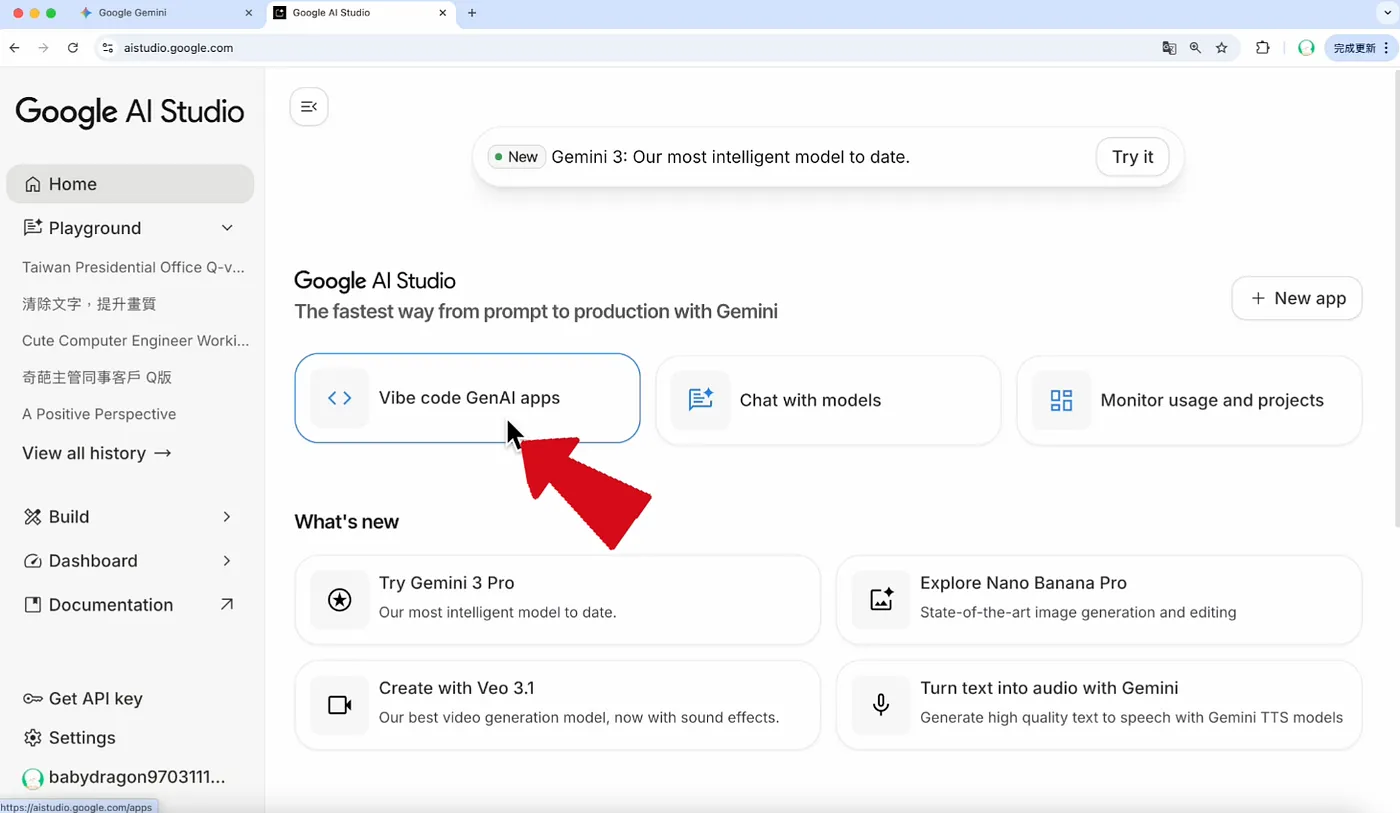Image resolution: width=1400 pixels, height=813 pixels.
Task: Click the browser translate page icon
Action: tap(1169, 48)
